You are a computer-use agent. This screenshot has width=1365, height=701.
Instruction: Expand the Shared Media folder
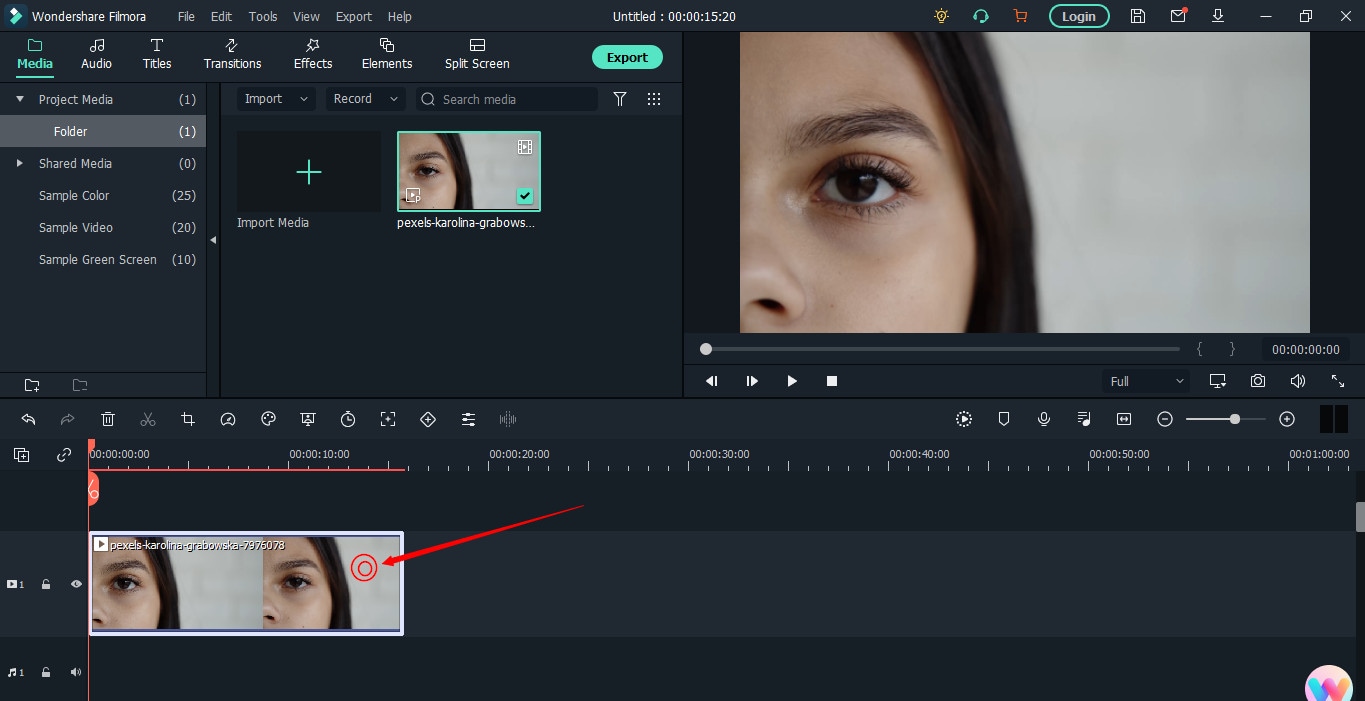20,163
